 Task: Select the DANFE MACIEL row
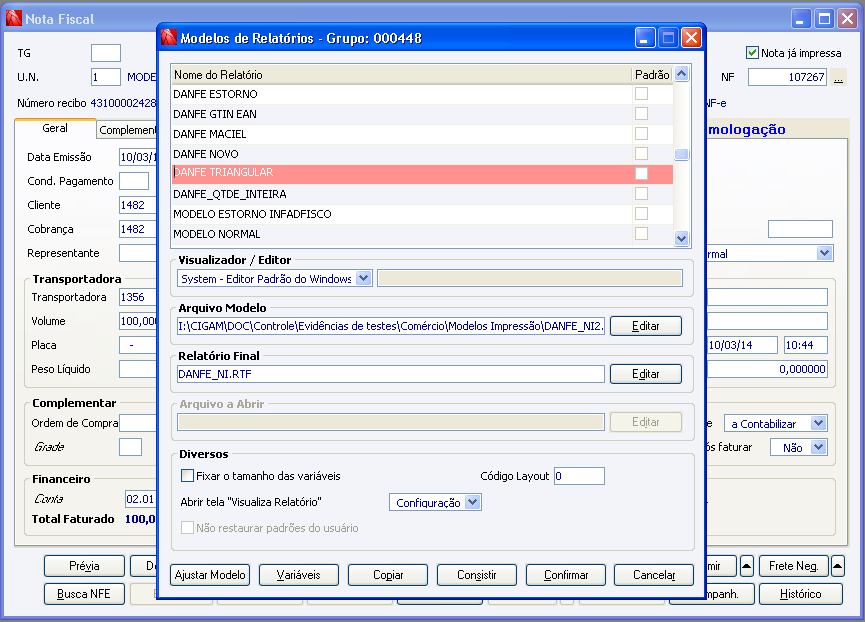click(x=422, y=133)
